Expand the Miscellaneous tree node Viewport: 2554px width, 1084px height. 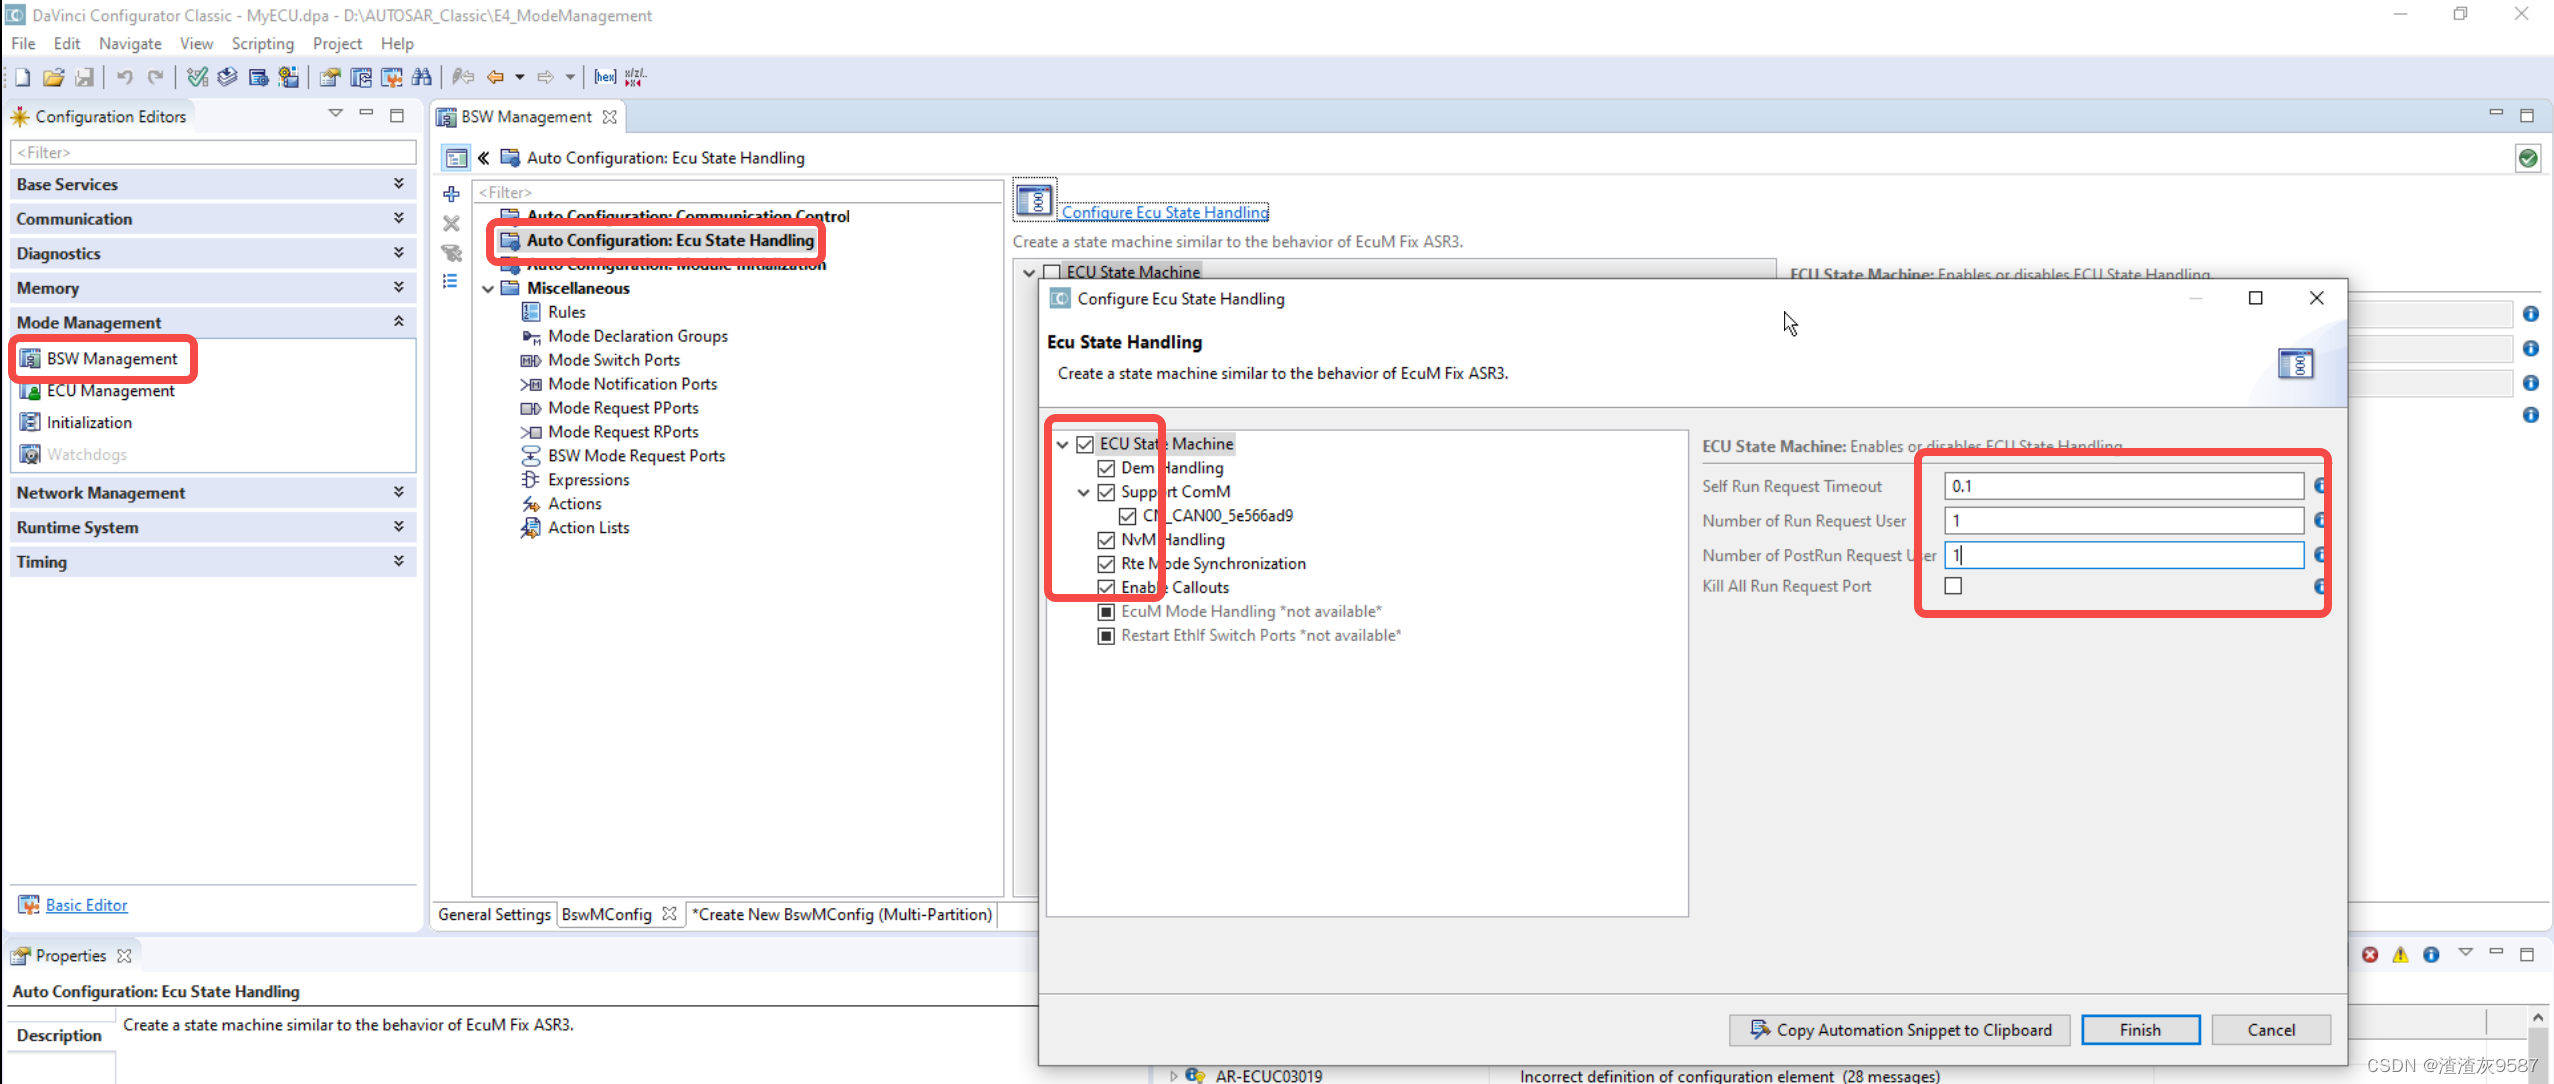[489, 288]
